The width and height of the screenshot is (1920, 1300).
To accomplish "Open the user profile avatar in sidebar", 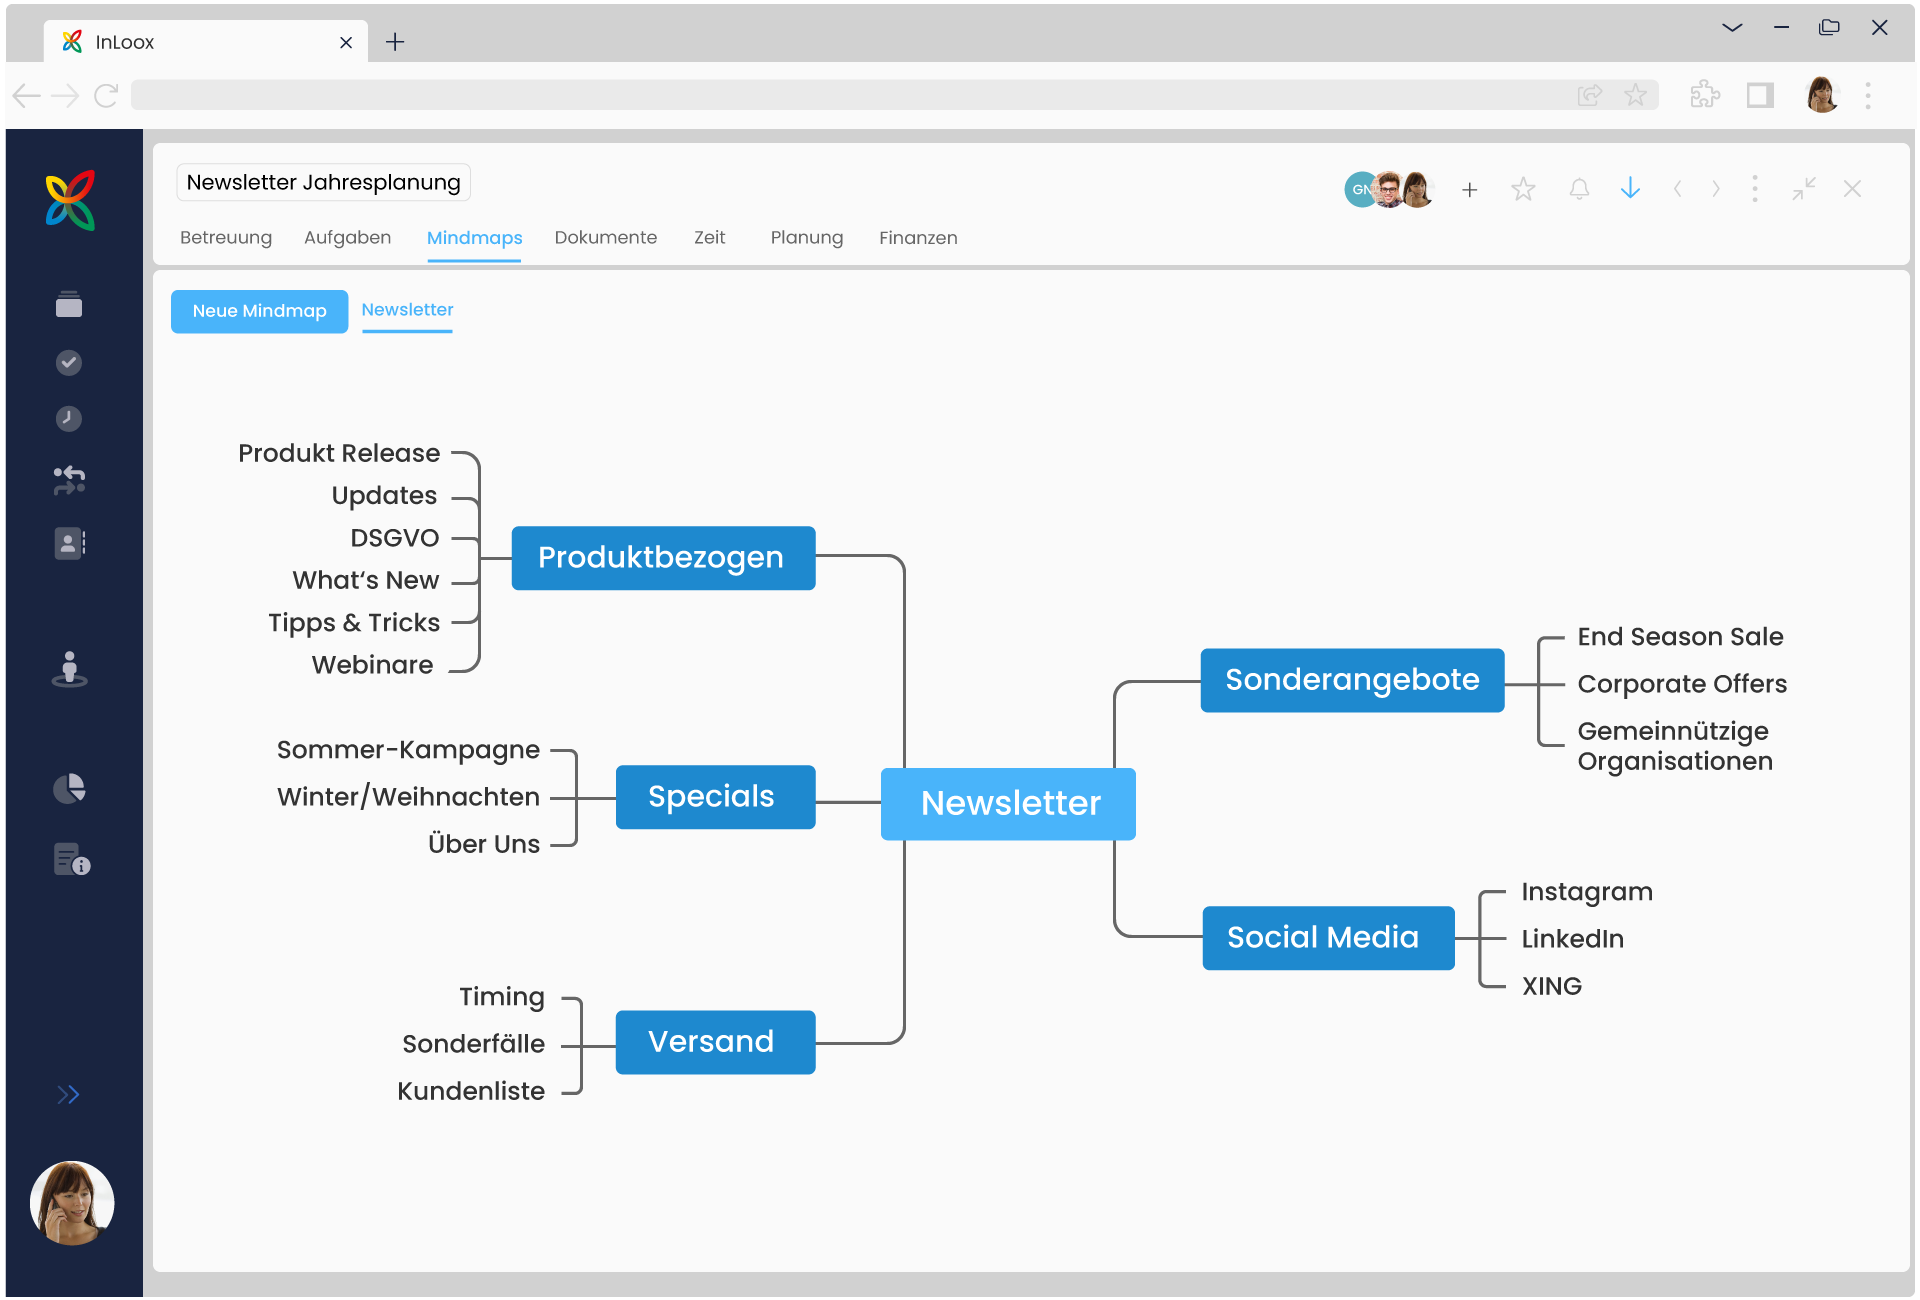I will [x=72, y=1203].
